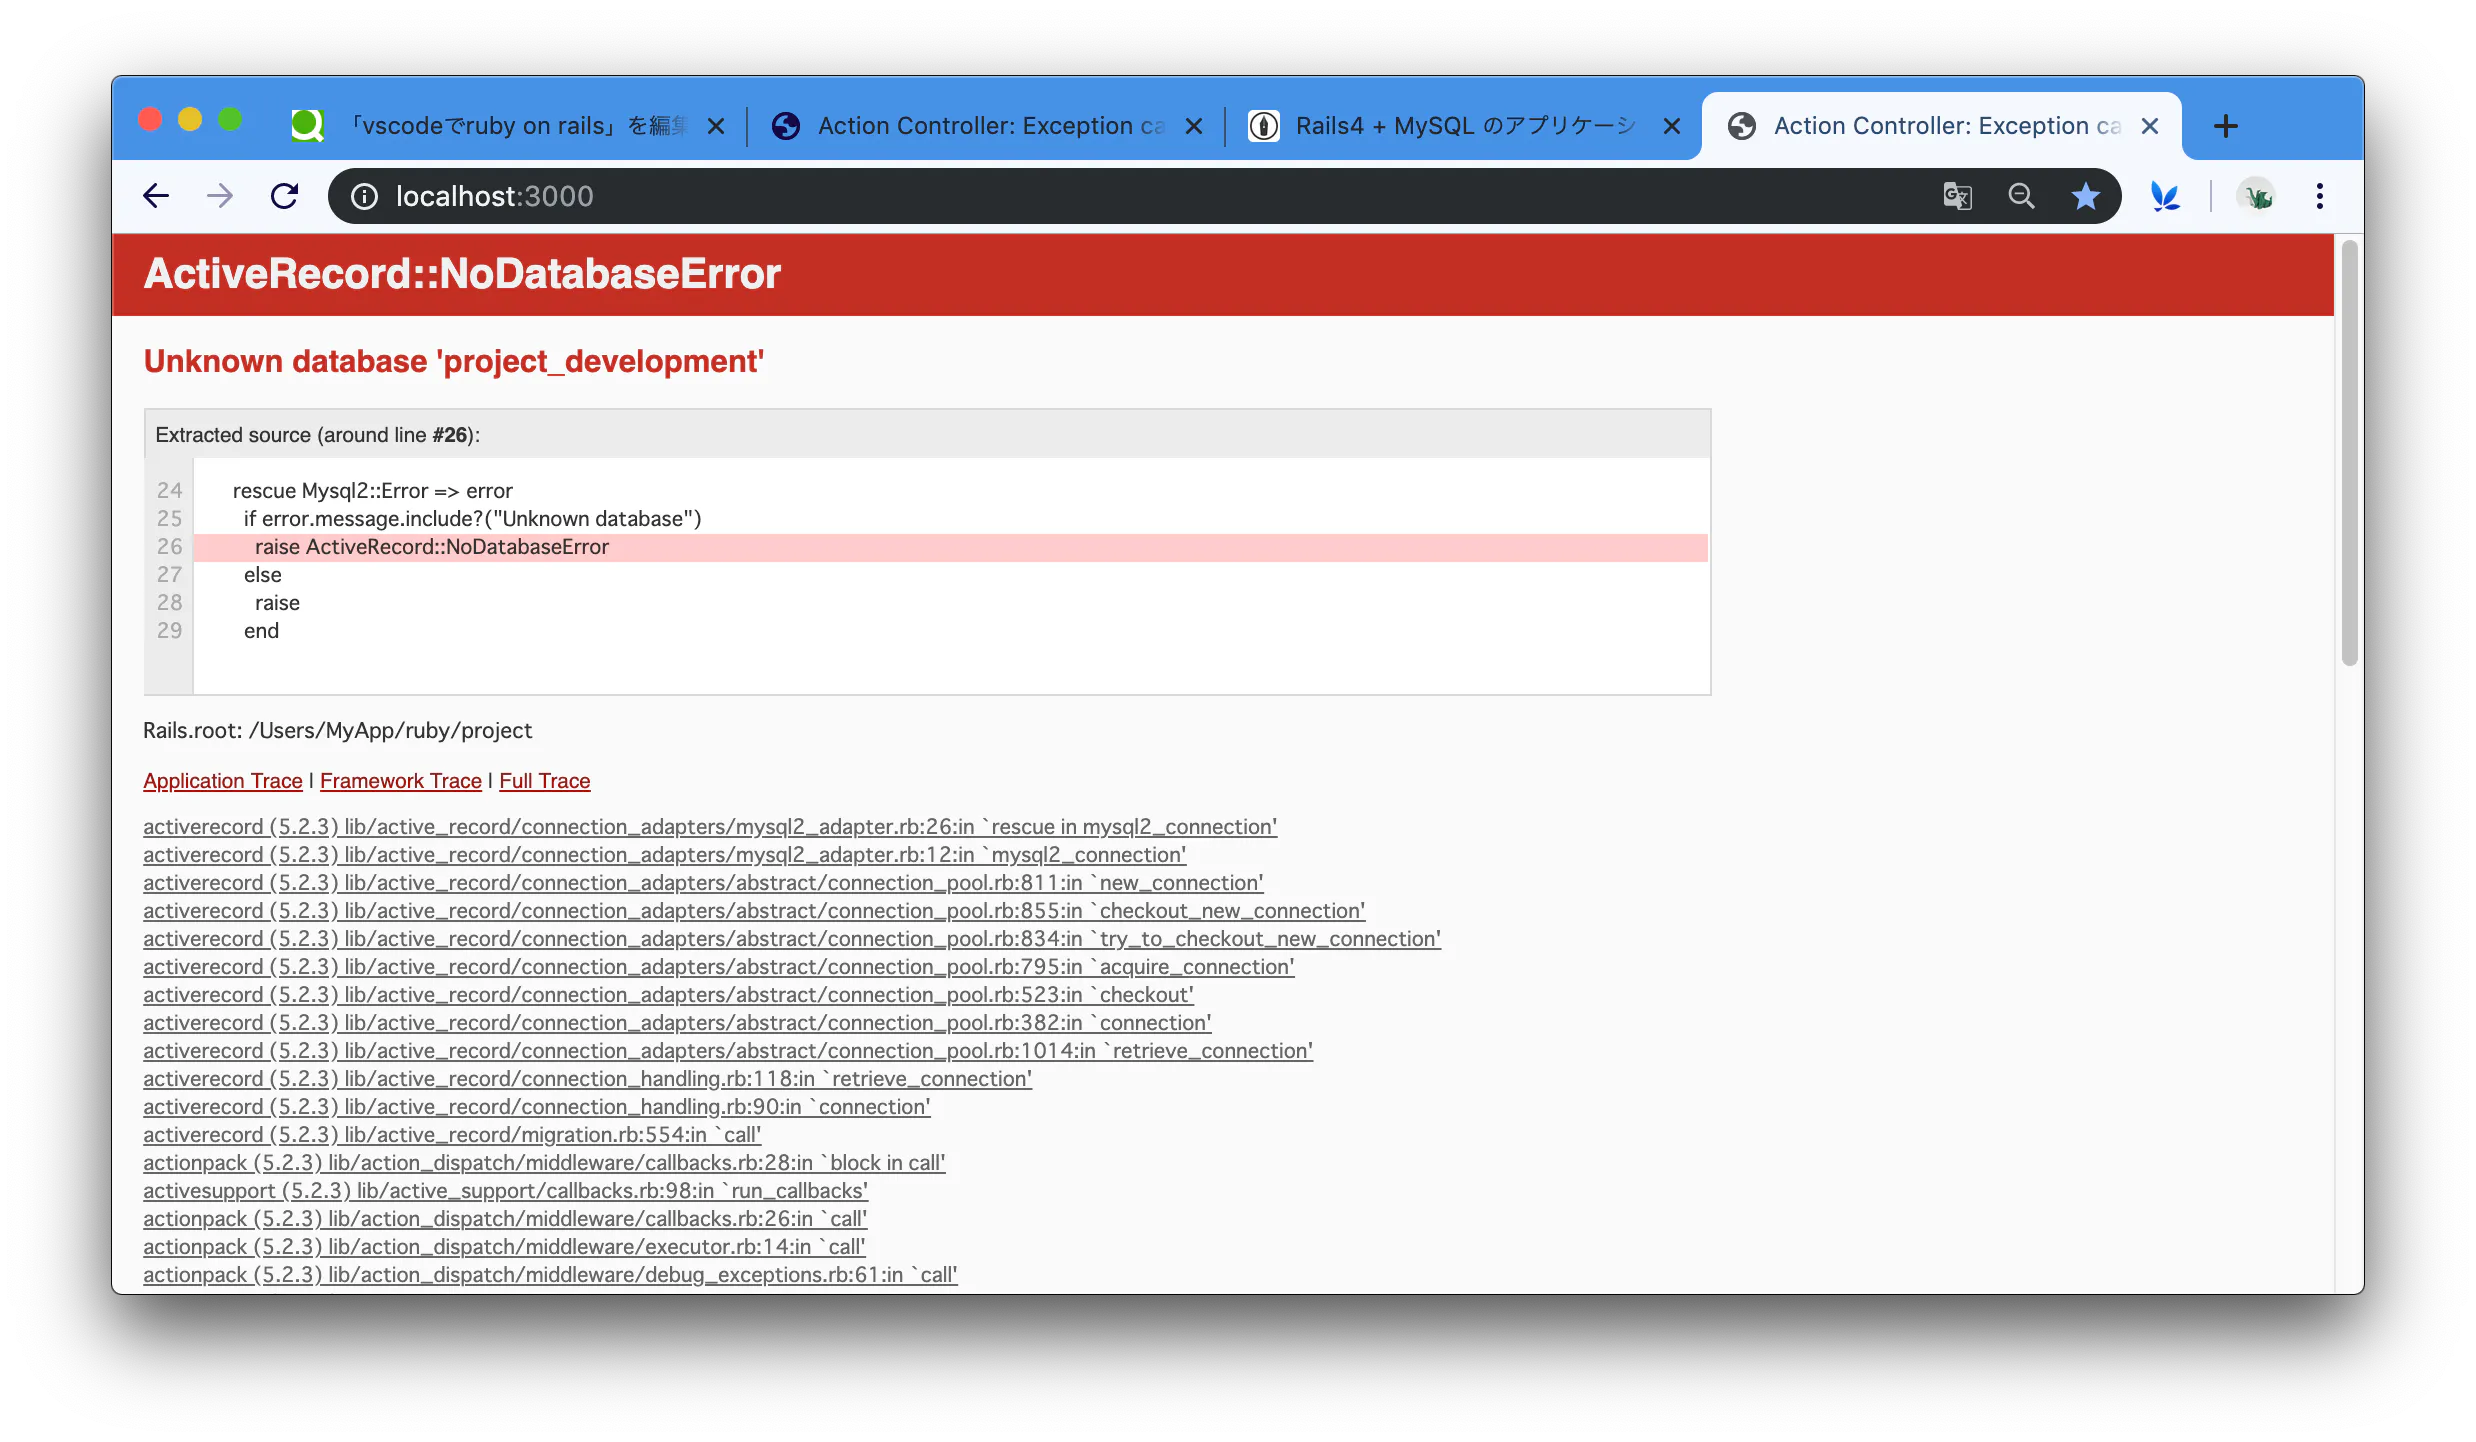Click the zoom magnifier icon in address bar
The image size is (2476, 1442).
[x=2021, y=196]
